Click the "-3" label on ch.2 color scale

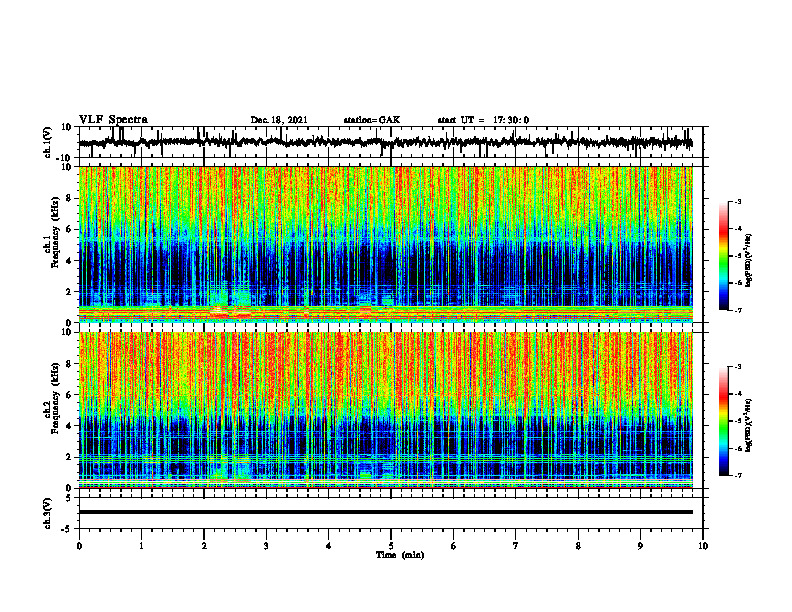738,367
